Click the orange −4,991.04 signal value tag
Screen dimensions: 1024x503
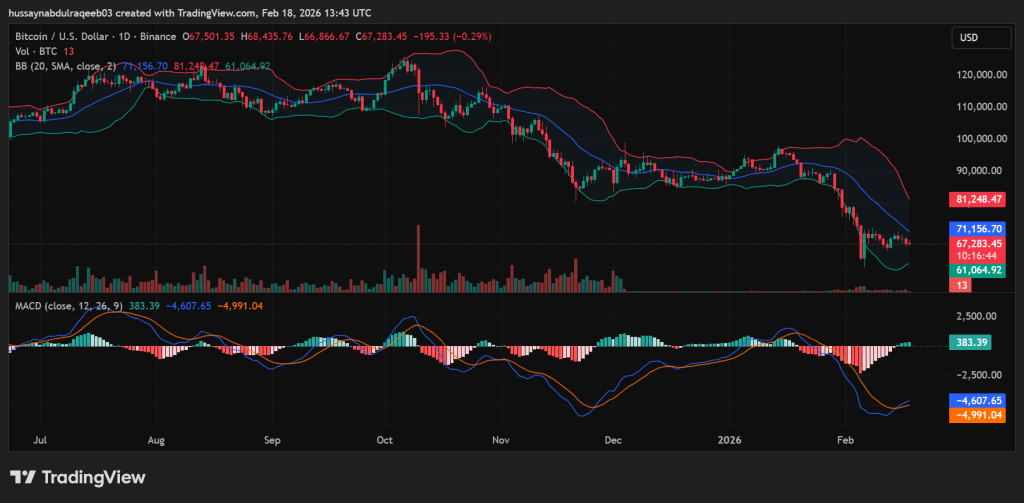977,413
